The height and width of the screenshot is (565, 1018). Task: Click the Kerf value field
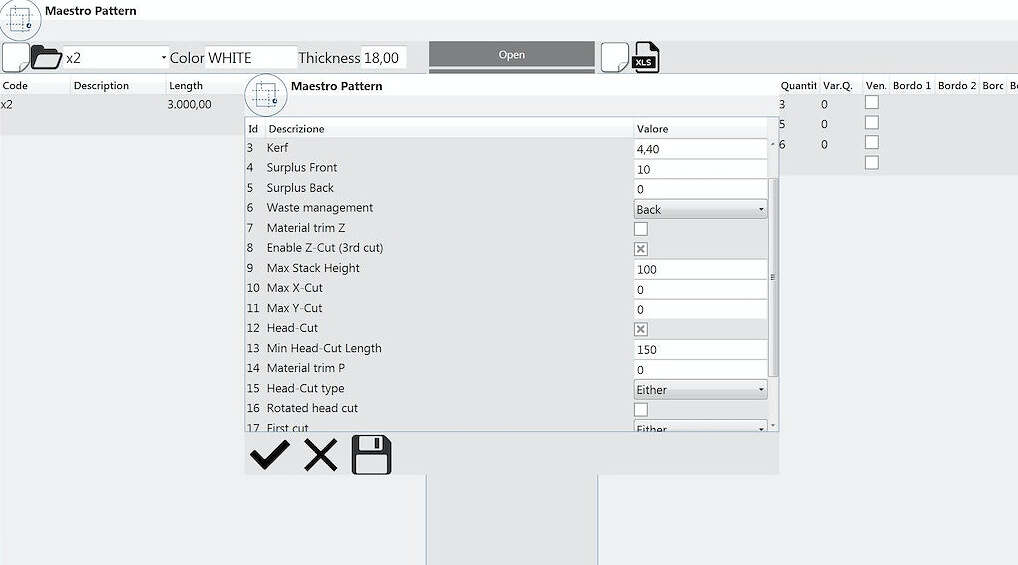click(700, 149)
